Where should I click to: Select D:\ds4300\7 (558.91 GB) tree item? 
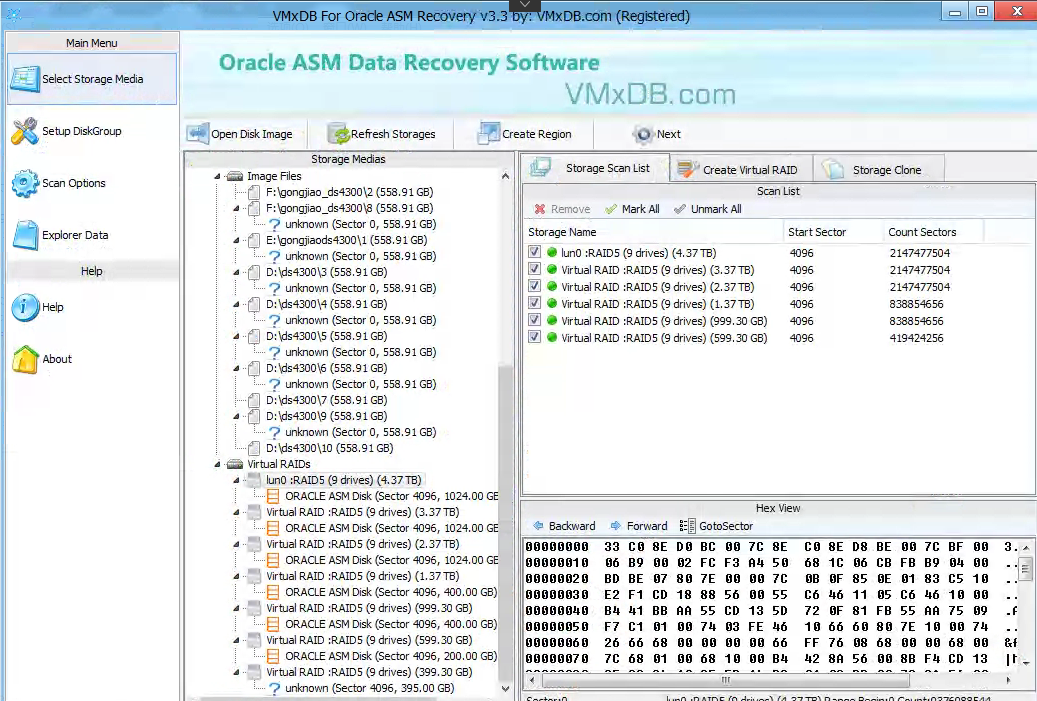(x=326, y=400)
